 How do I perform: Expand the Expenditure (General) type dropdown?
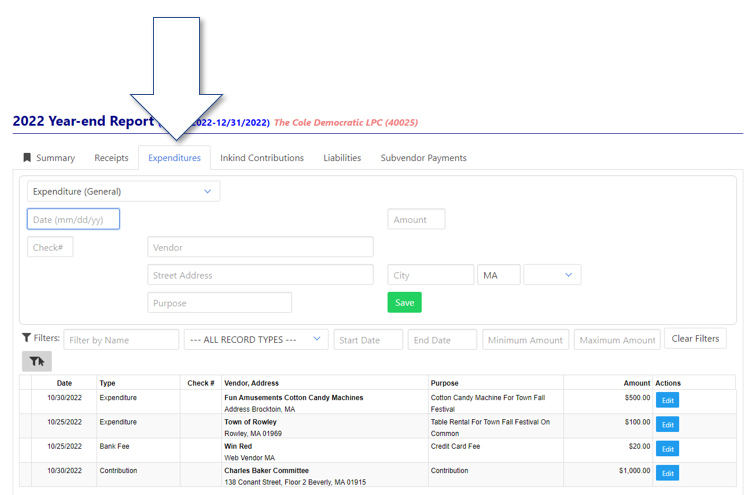click(x=123, y=191)
